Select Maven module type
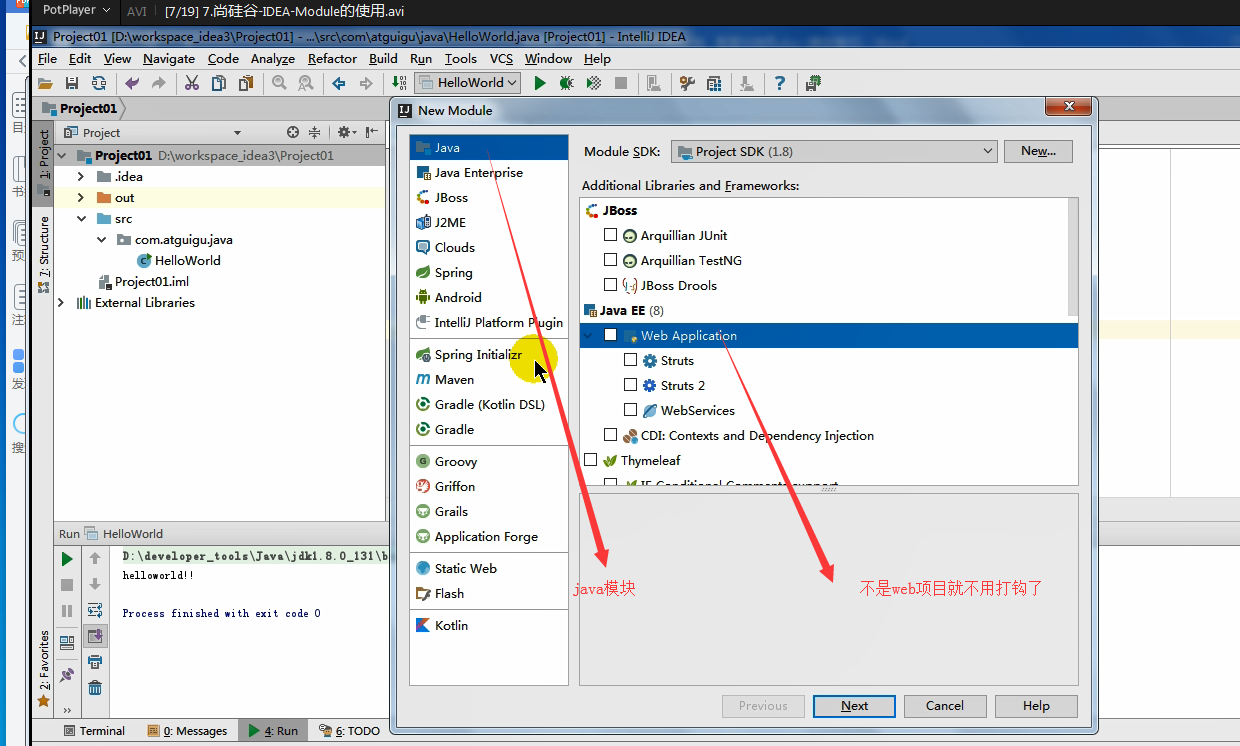This screenshot has height=746, width=1240. [489, 380]
